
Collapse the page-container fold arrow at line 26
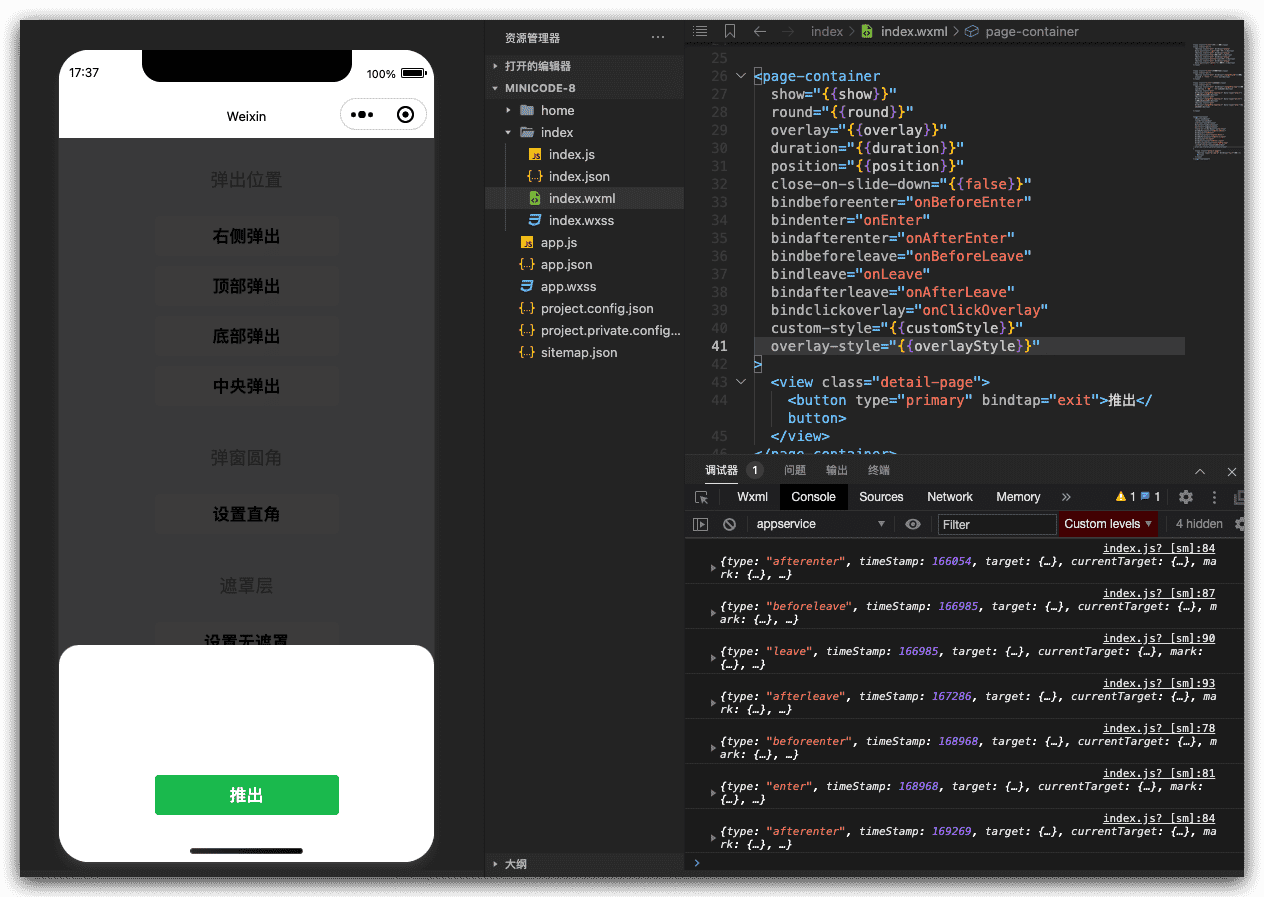[740, 76]
